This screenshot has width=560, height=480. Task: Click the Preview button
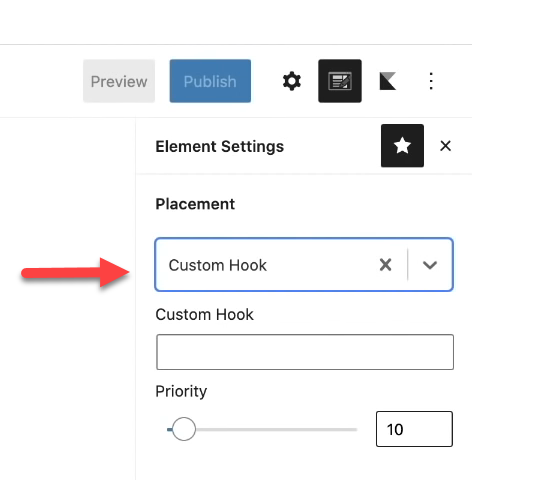(119, 81)
